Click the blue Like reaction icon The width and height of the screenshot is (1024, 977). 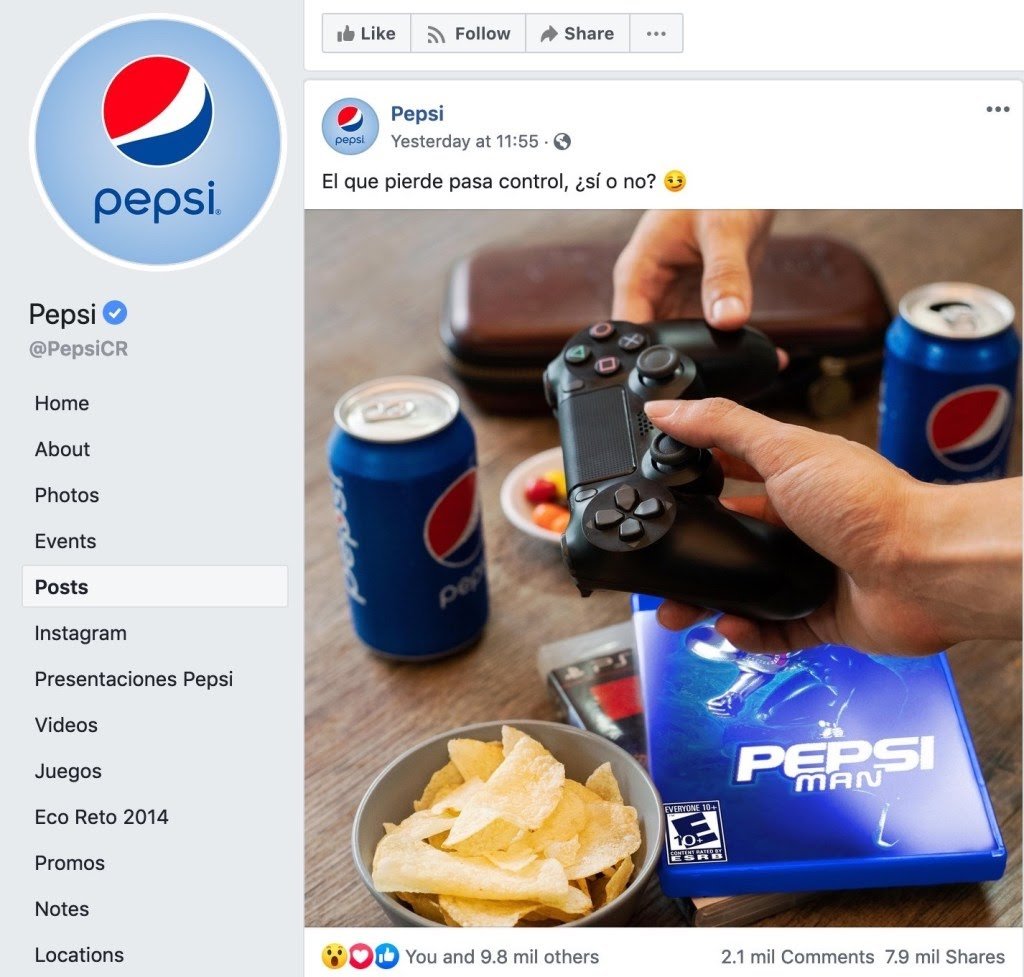pyautogui.click(x=387, y=957)
